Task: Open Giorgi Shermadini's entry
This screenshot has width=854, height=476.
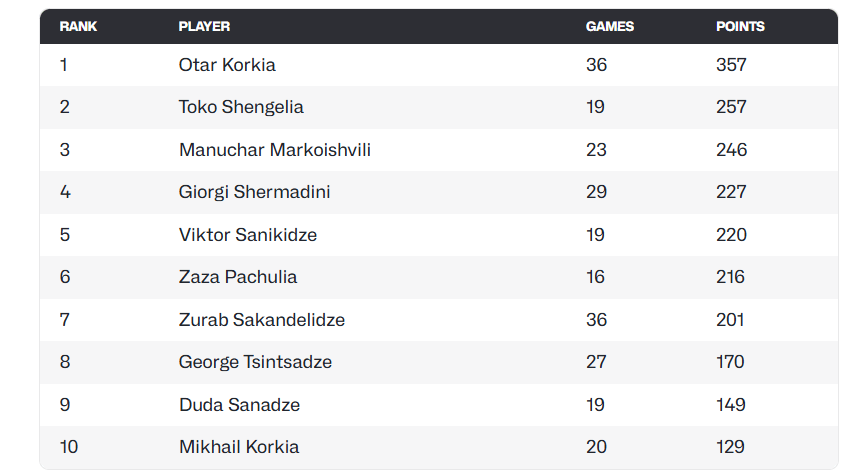Action: (254, 192)
